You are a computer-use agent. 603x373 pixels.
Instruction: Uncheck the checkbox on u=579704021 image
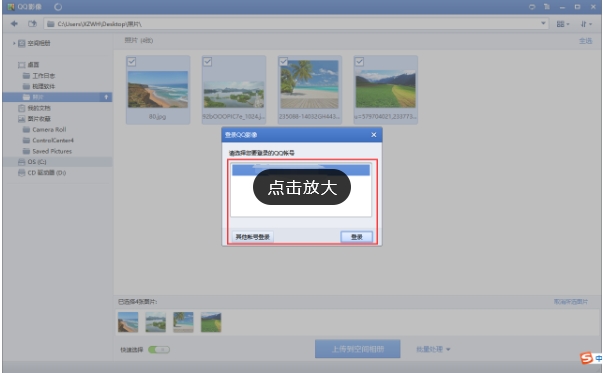359,62
